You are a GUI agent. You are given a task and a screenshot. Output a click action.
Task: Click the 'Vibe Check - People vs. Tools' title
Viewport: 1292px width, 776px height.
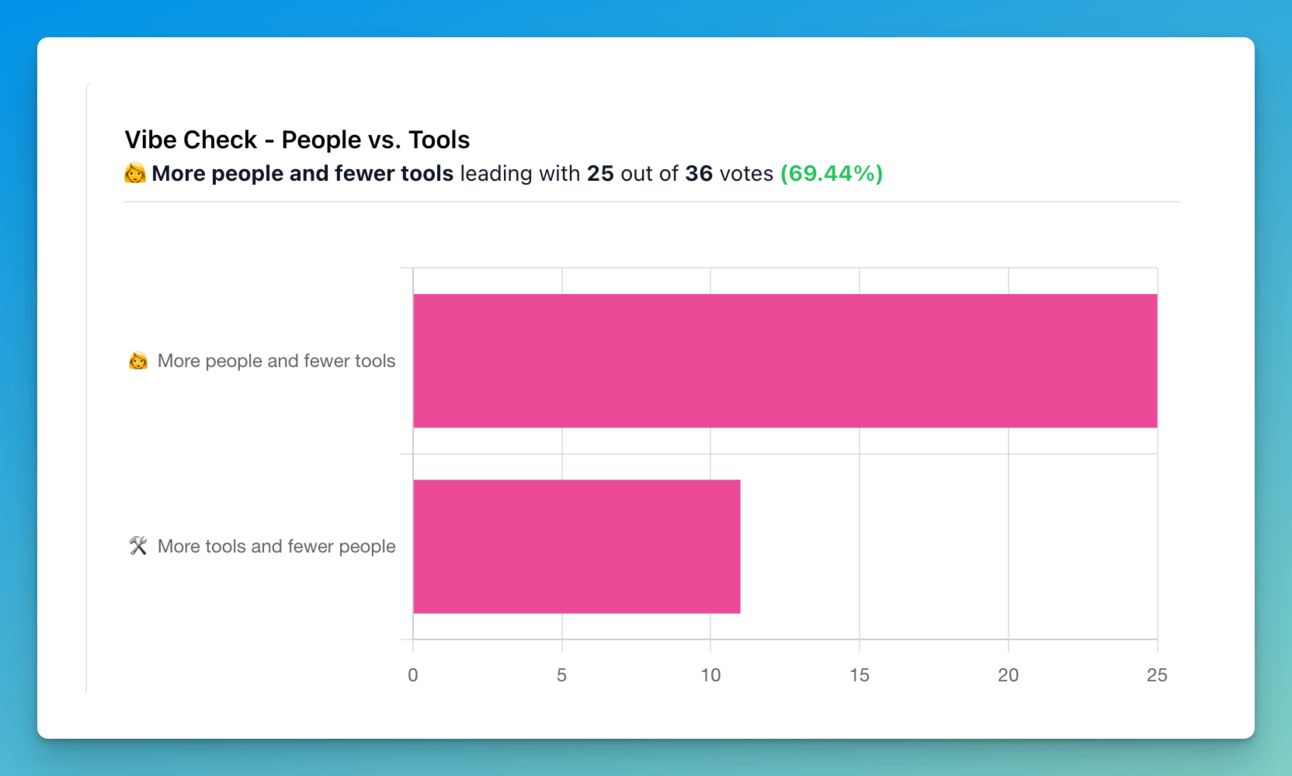click(x=297, y=139)
